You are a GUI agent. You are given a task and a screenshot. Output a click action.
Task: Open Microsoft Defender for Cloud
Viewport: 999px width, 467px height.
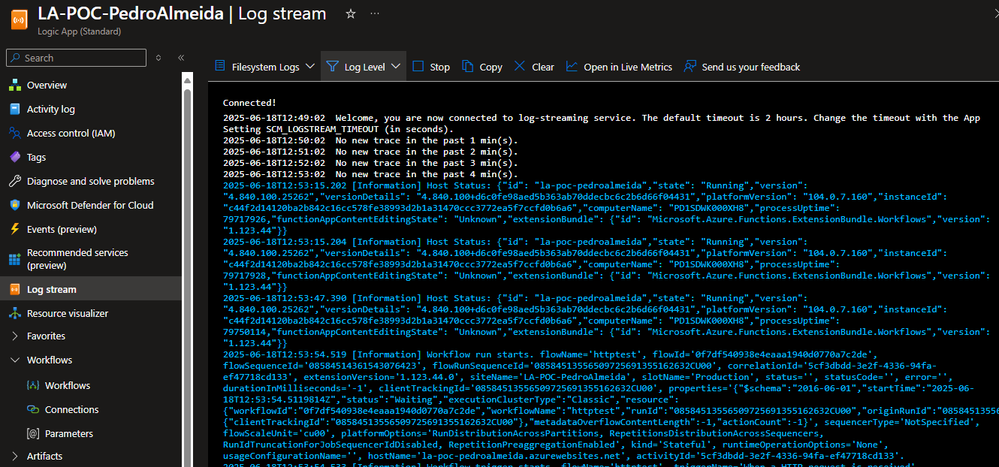click(90, 205)
